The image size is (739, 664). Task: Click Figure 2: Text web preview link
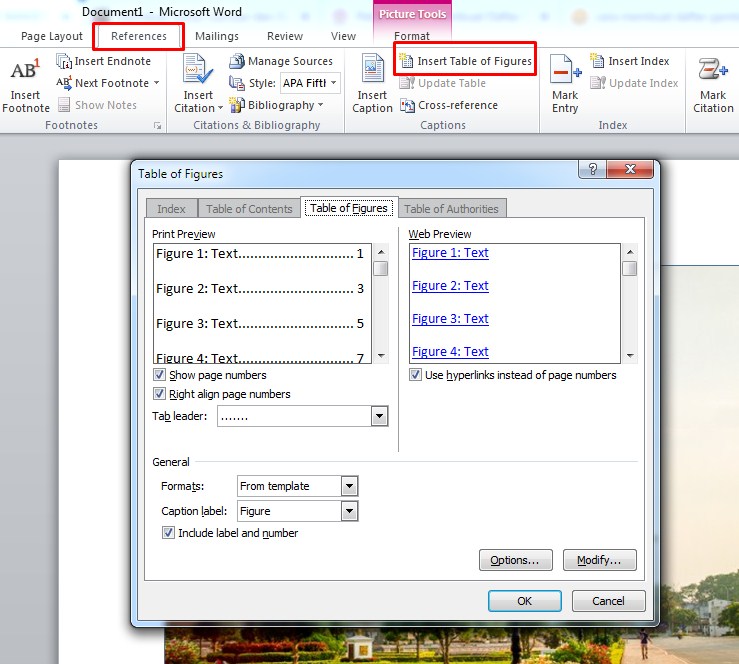coord(450,286)
